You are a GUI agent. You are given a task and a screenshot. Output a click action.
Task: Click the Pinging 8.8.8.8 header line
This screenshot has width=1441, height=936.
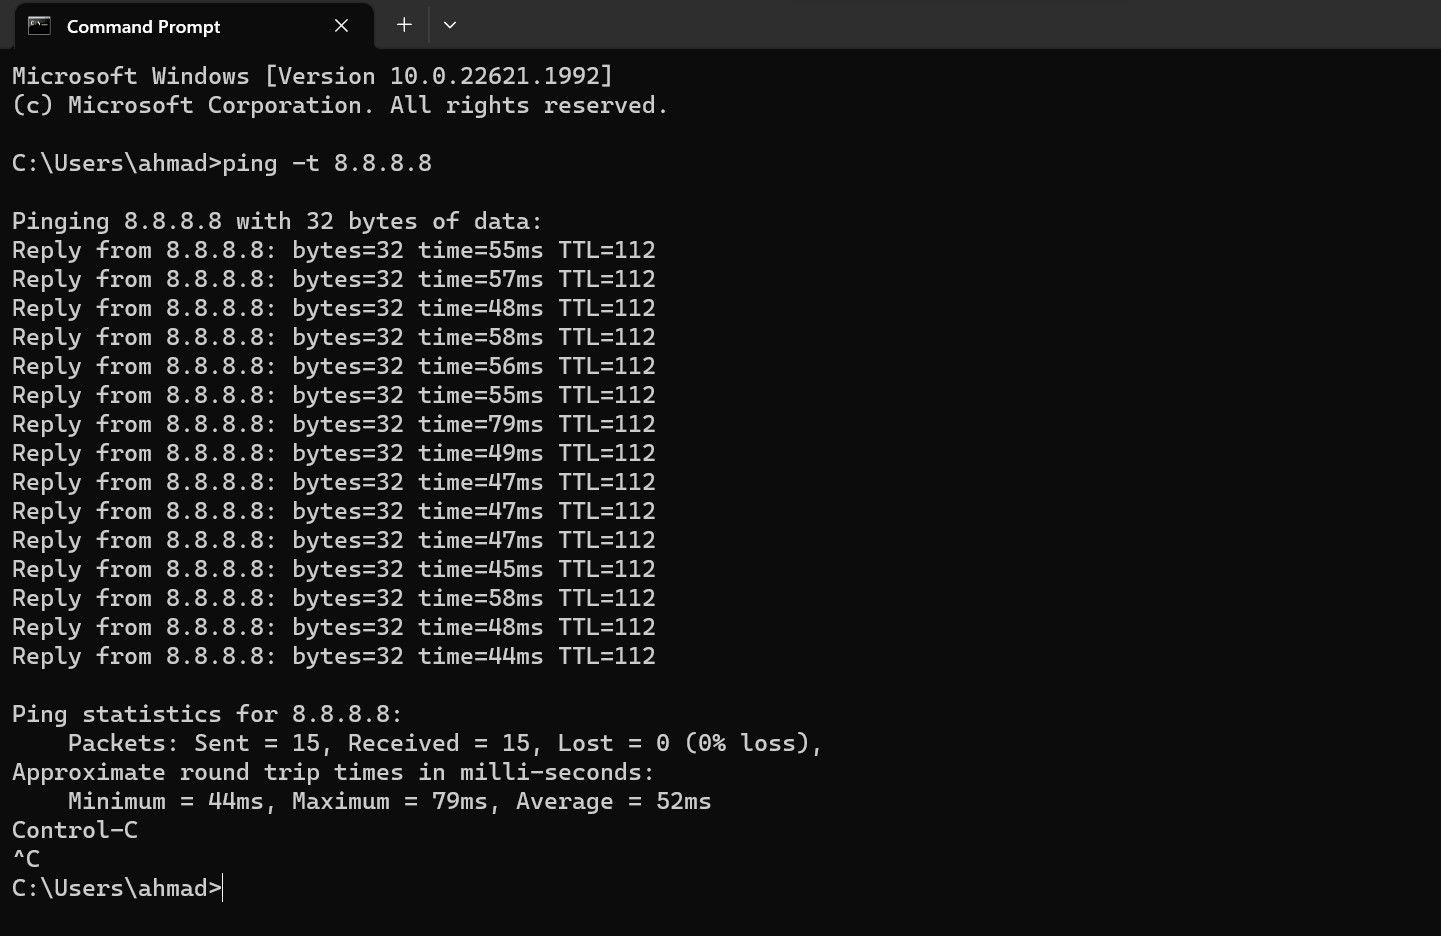275,220
